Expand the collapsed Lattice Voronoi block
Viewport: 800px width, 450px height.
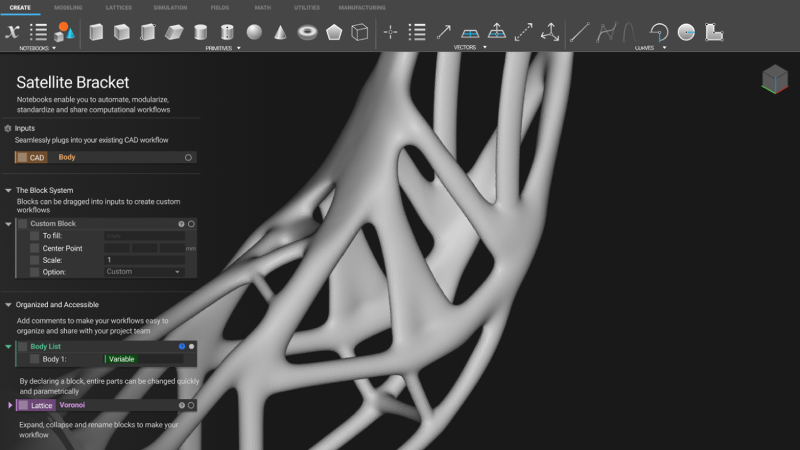pyautogui.click(x=10, y=405)
